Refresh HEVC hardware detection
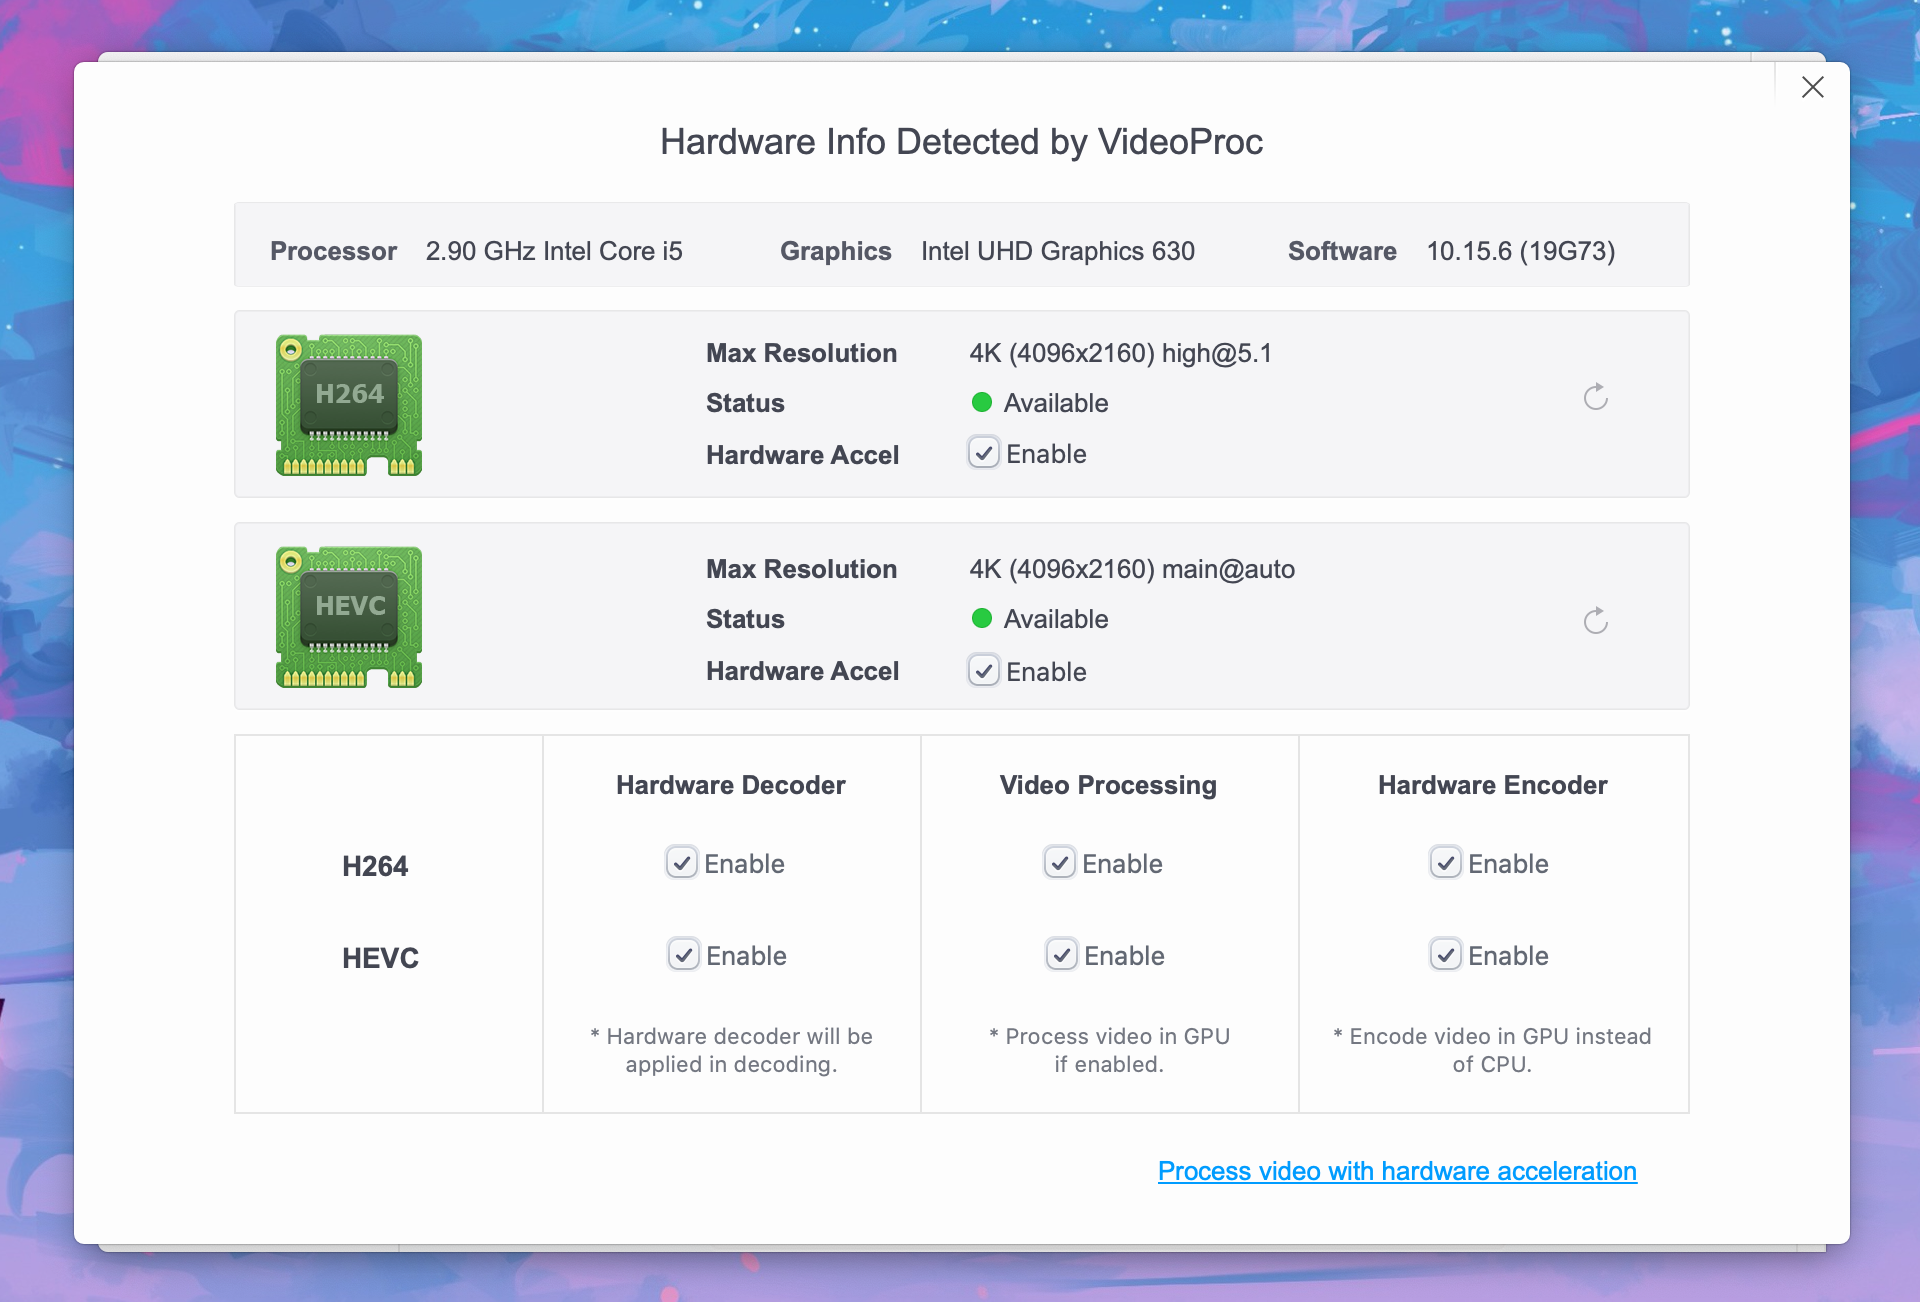Screen dimensions: 1920x1302 [x=1595, y=621]
